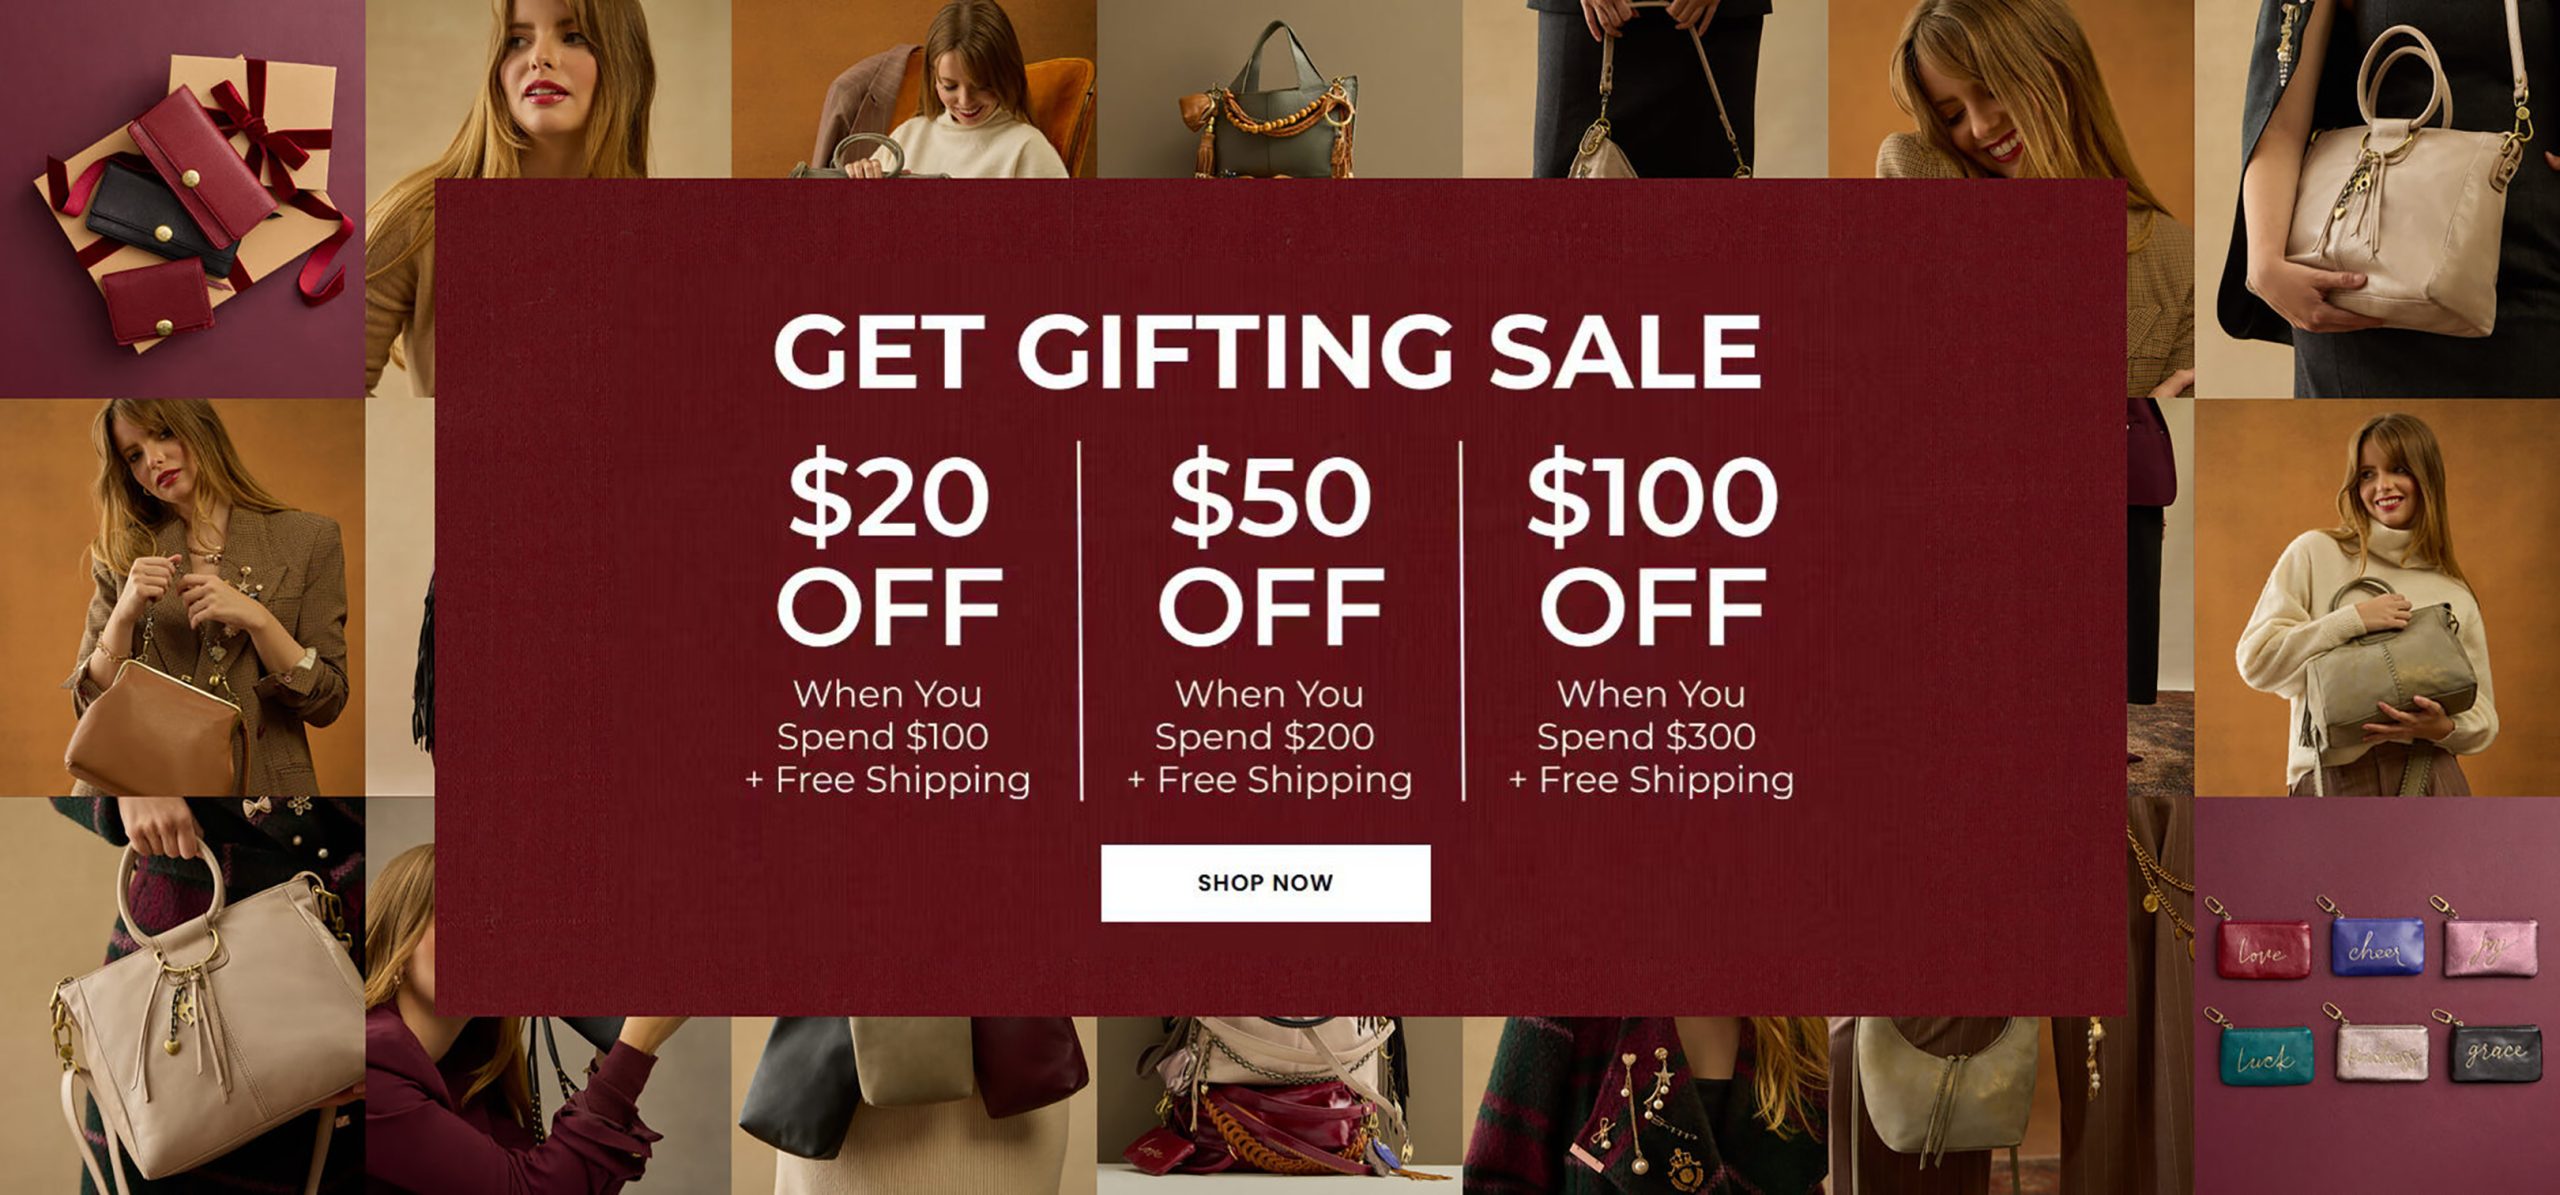The height and width of the screenshot is (1195, 2560).
Task: Click 'Spend $300 + Free Shipping' text
Action: [1652, 758]
